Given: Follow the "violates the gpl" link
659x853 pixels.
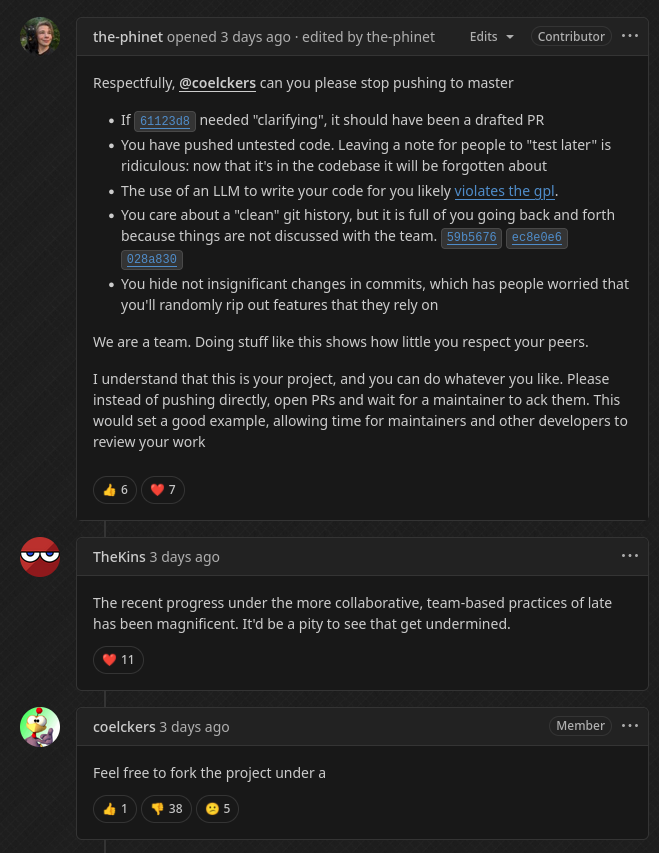Looking at the screenshot, I should 504,191.
